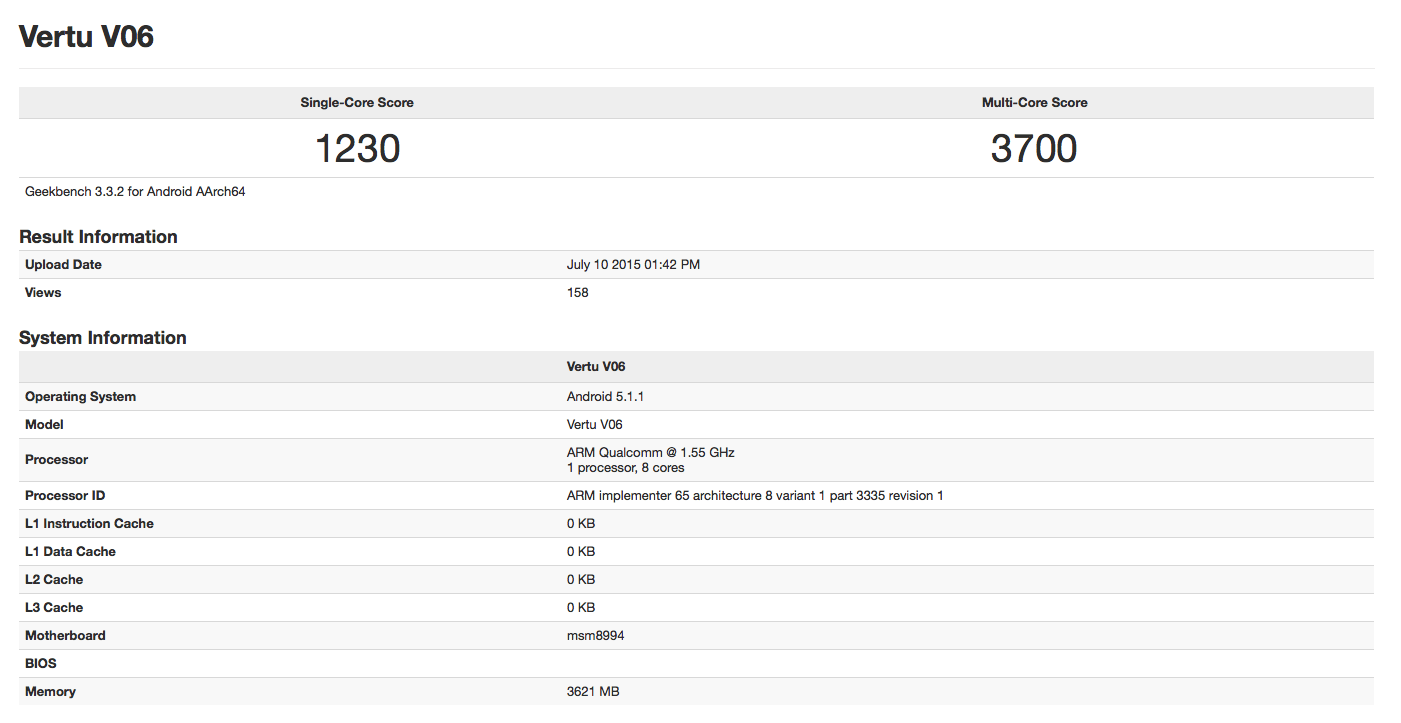Click the Model row label
Viewport: 1401px width, 723px height.
[44, 425]
